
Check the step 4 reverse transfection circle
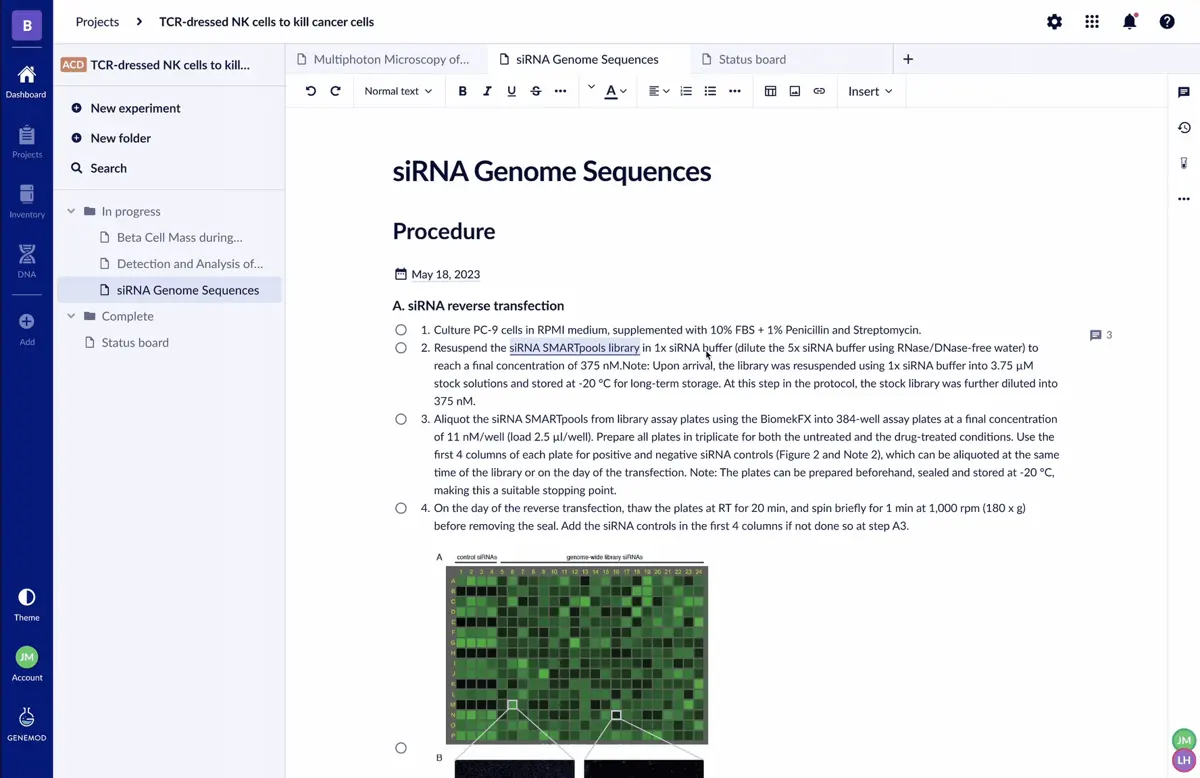pyautogui.click(x=401, y=508)
